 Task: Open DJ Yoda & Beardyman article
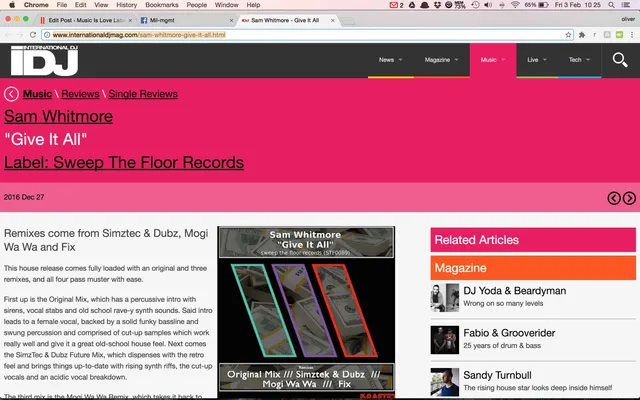click(514, 291)
